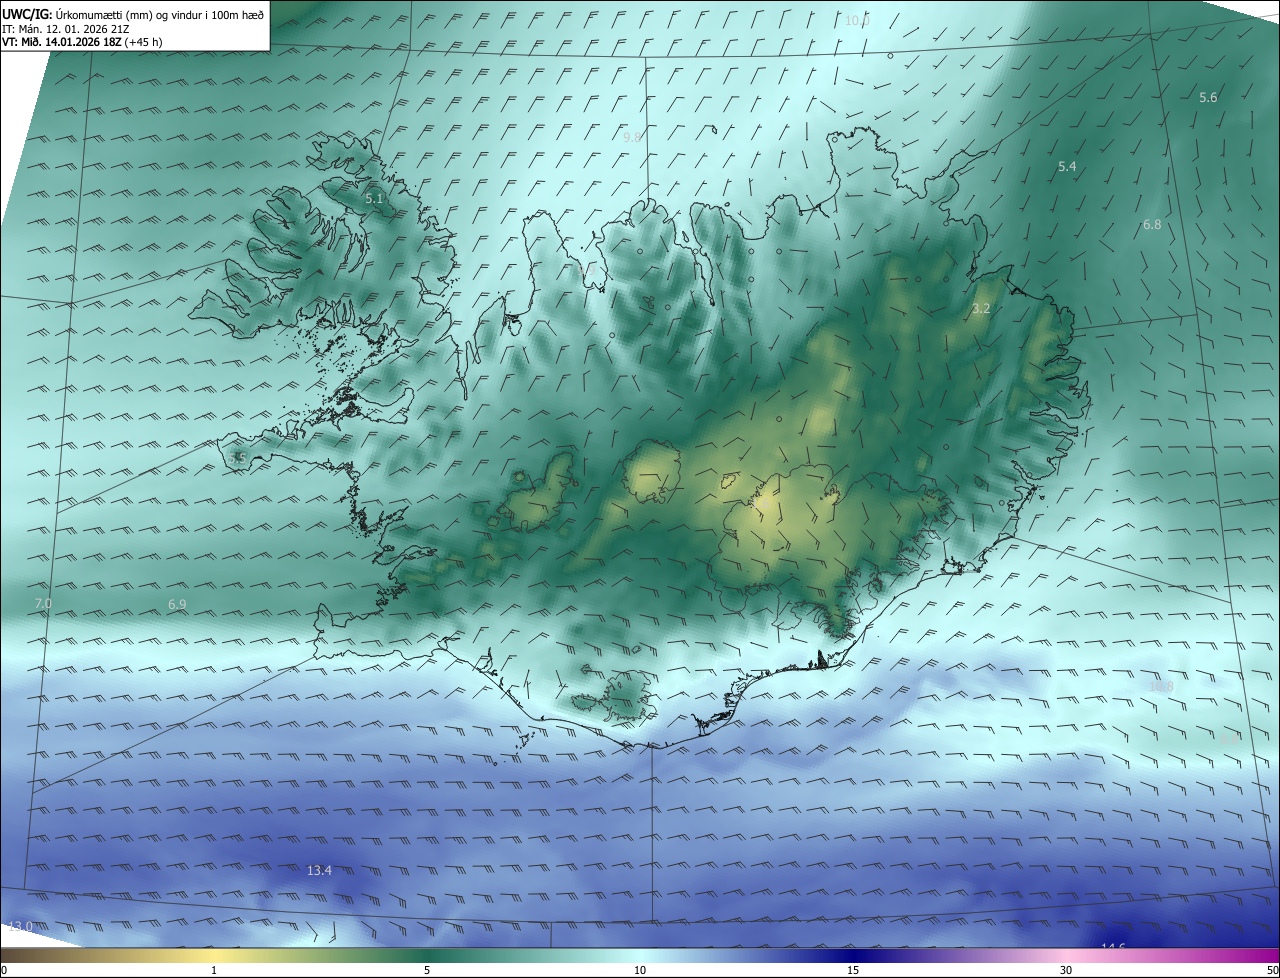Click the initial time 'IT: Mán. 12. 01. 2026 21Z'
Image resolution: width=1280 pixels, height=978 pixels.
click(65, 29)
